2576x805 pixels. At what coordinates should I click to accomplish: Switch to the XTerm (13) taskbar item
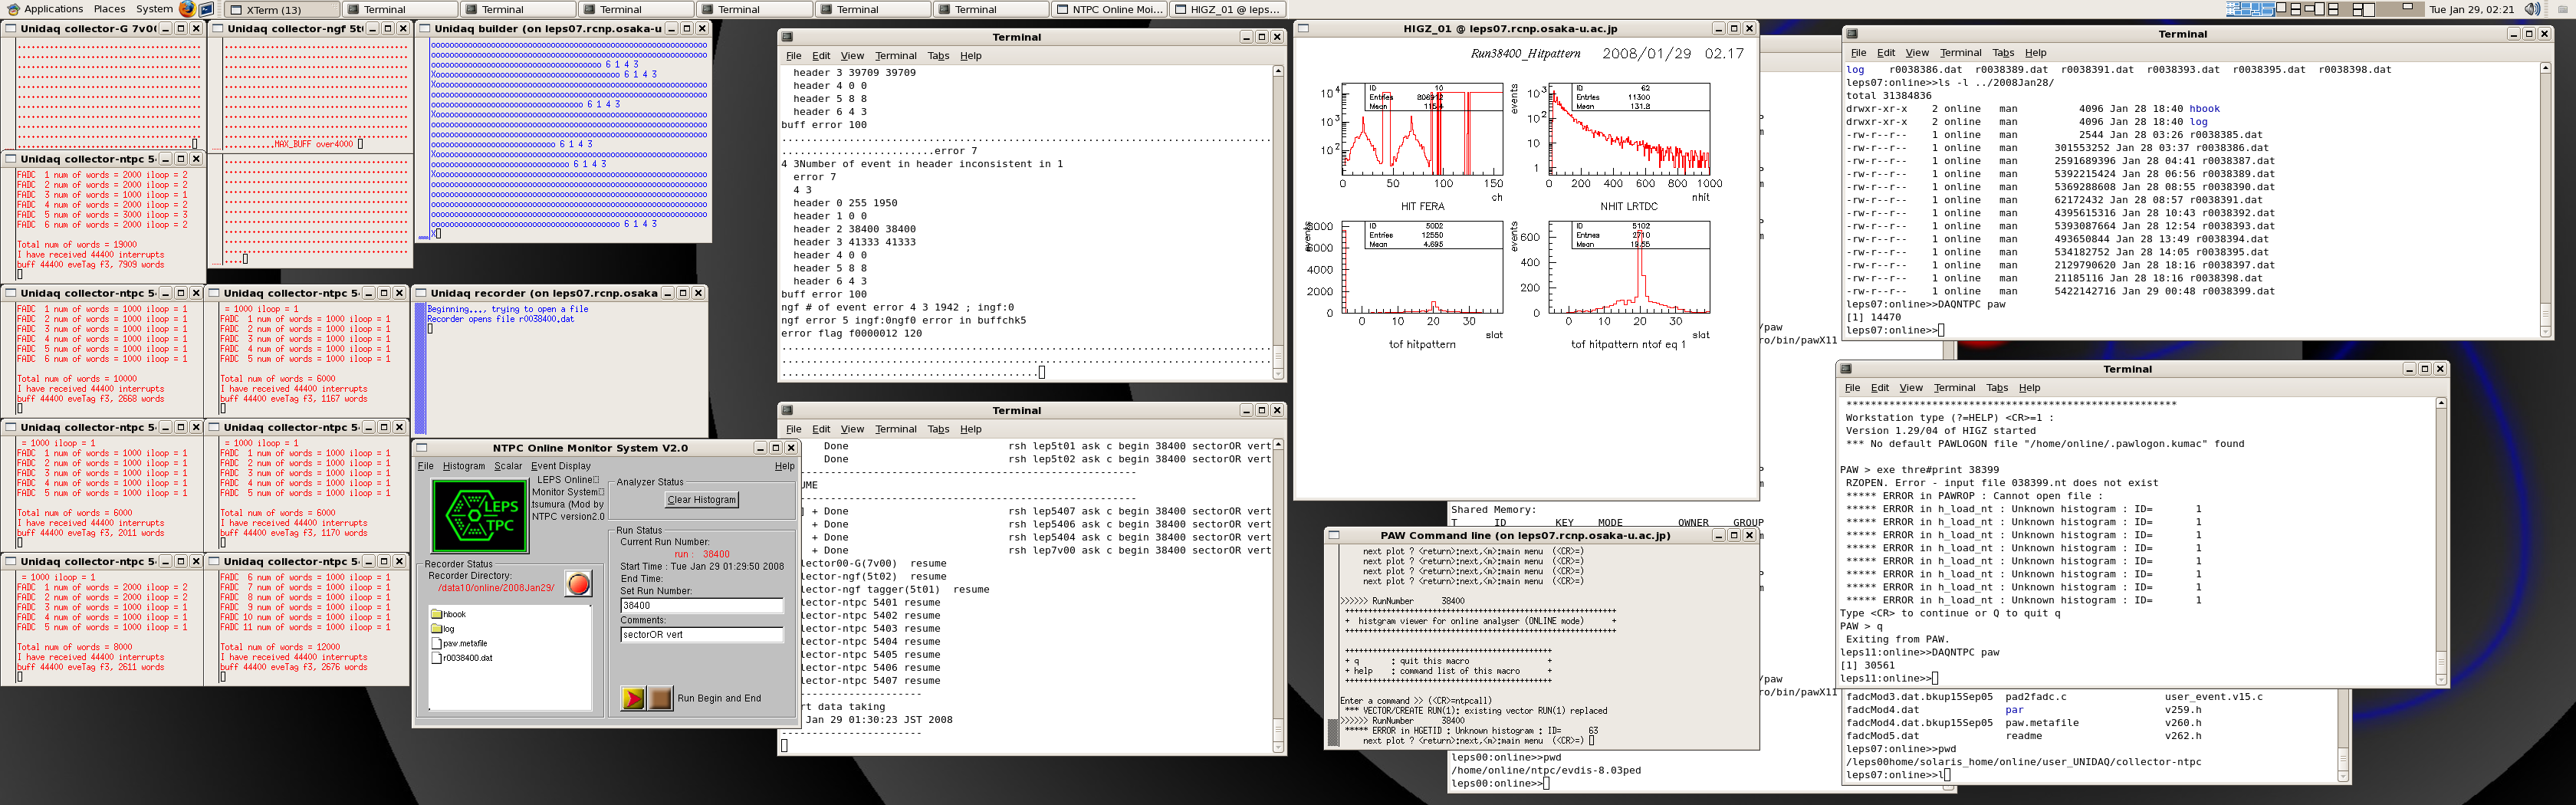(x=281, y=9)
